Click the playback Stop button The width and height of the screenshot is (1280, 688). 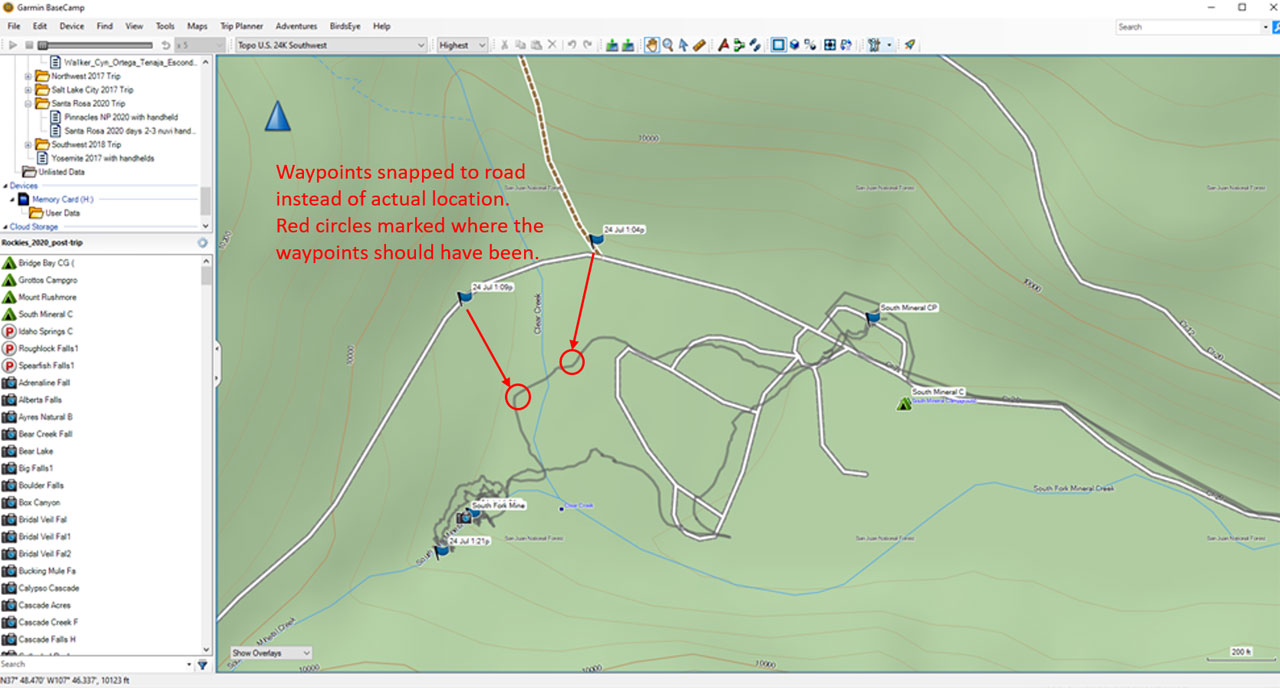(29, 45)
